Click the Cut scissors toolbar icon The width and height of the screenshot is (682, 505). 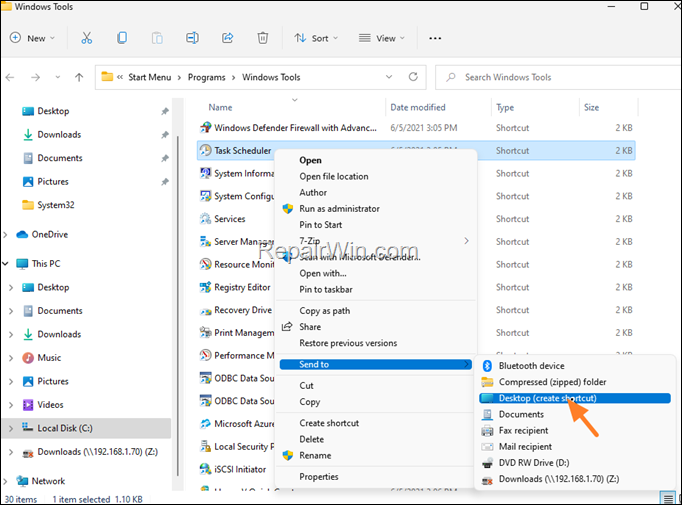pos(87,38)
